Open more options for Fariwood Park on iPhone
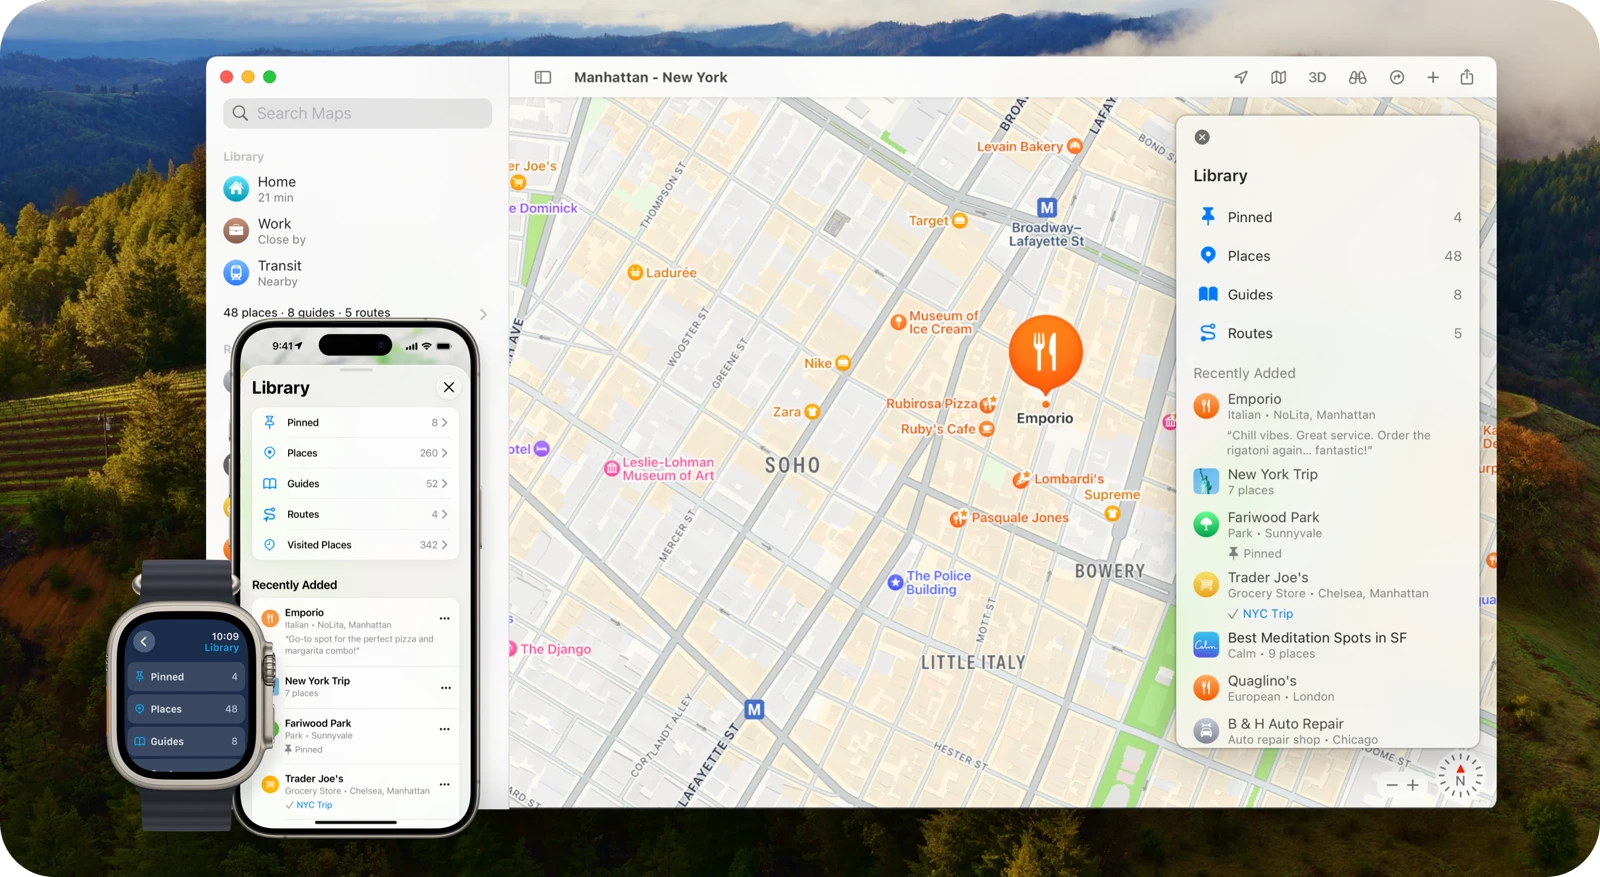 [445, 729]
